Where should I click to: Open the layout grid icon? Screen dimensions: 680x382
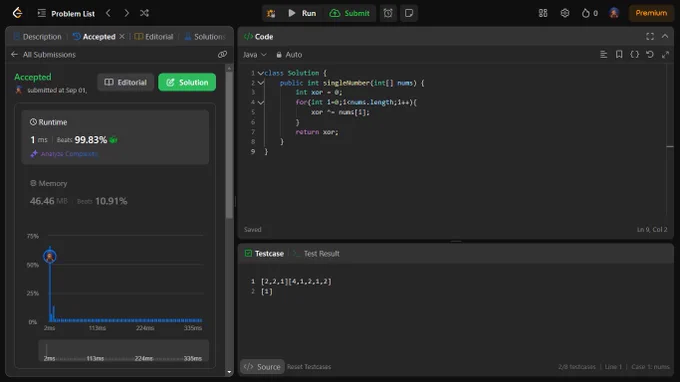click(x=543, y=13)
